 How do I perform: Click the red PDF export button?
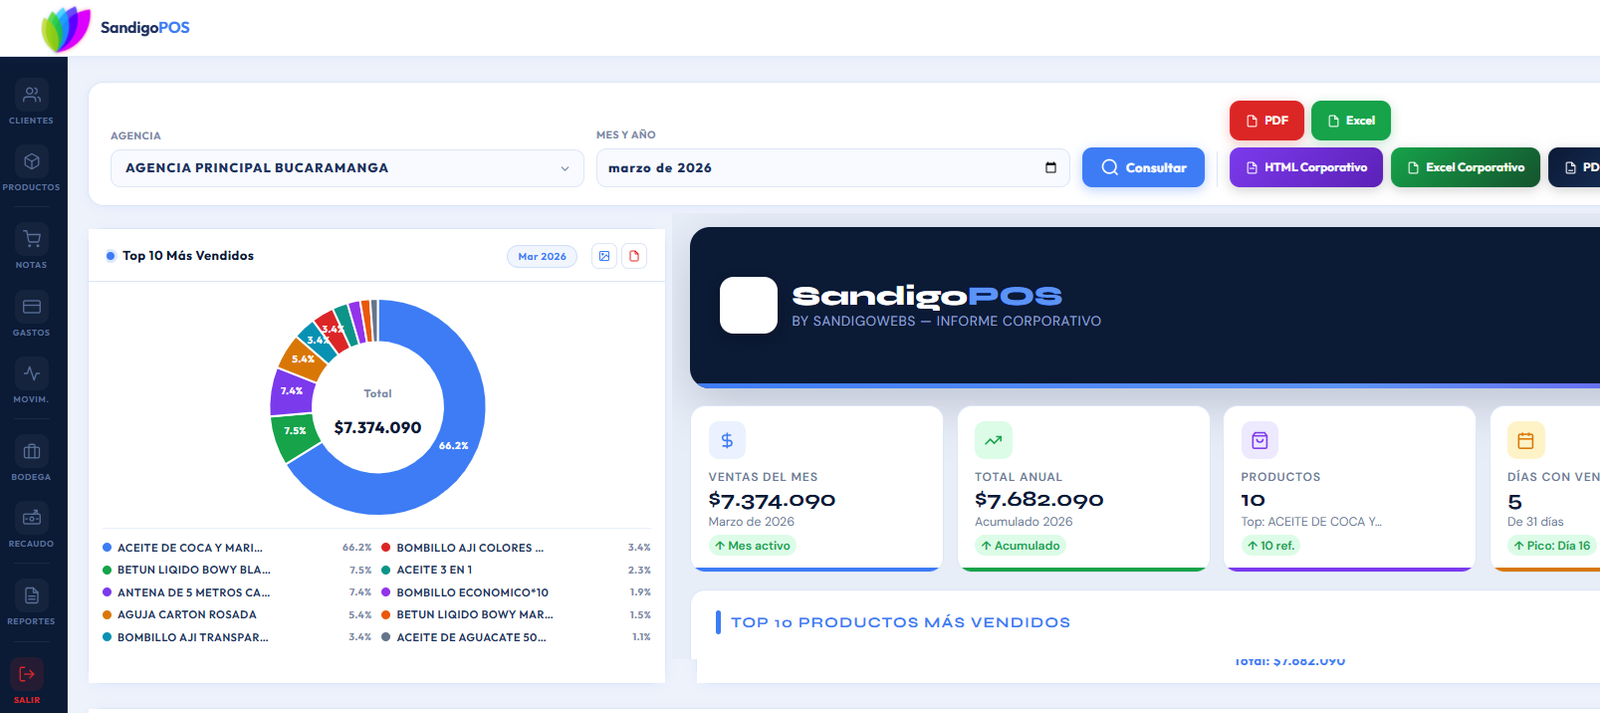click(1267, 120)
